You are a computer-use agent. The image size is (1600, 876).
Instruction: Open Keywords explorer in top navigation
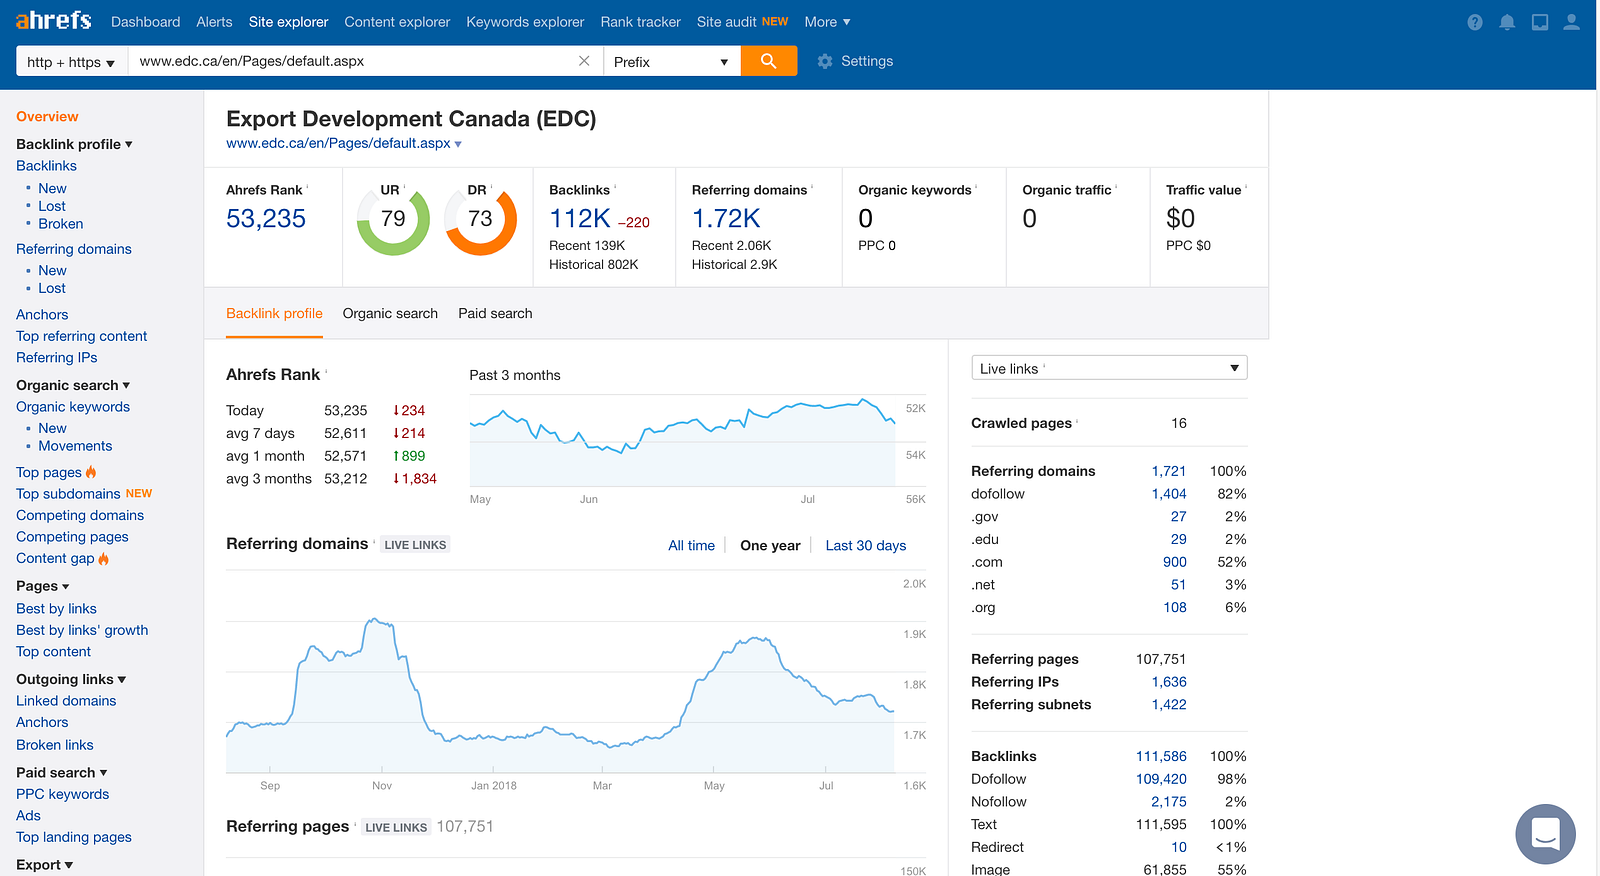[525, 22]
